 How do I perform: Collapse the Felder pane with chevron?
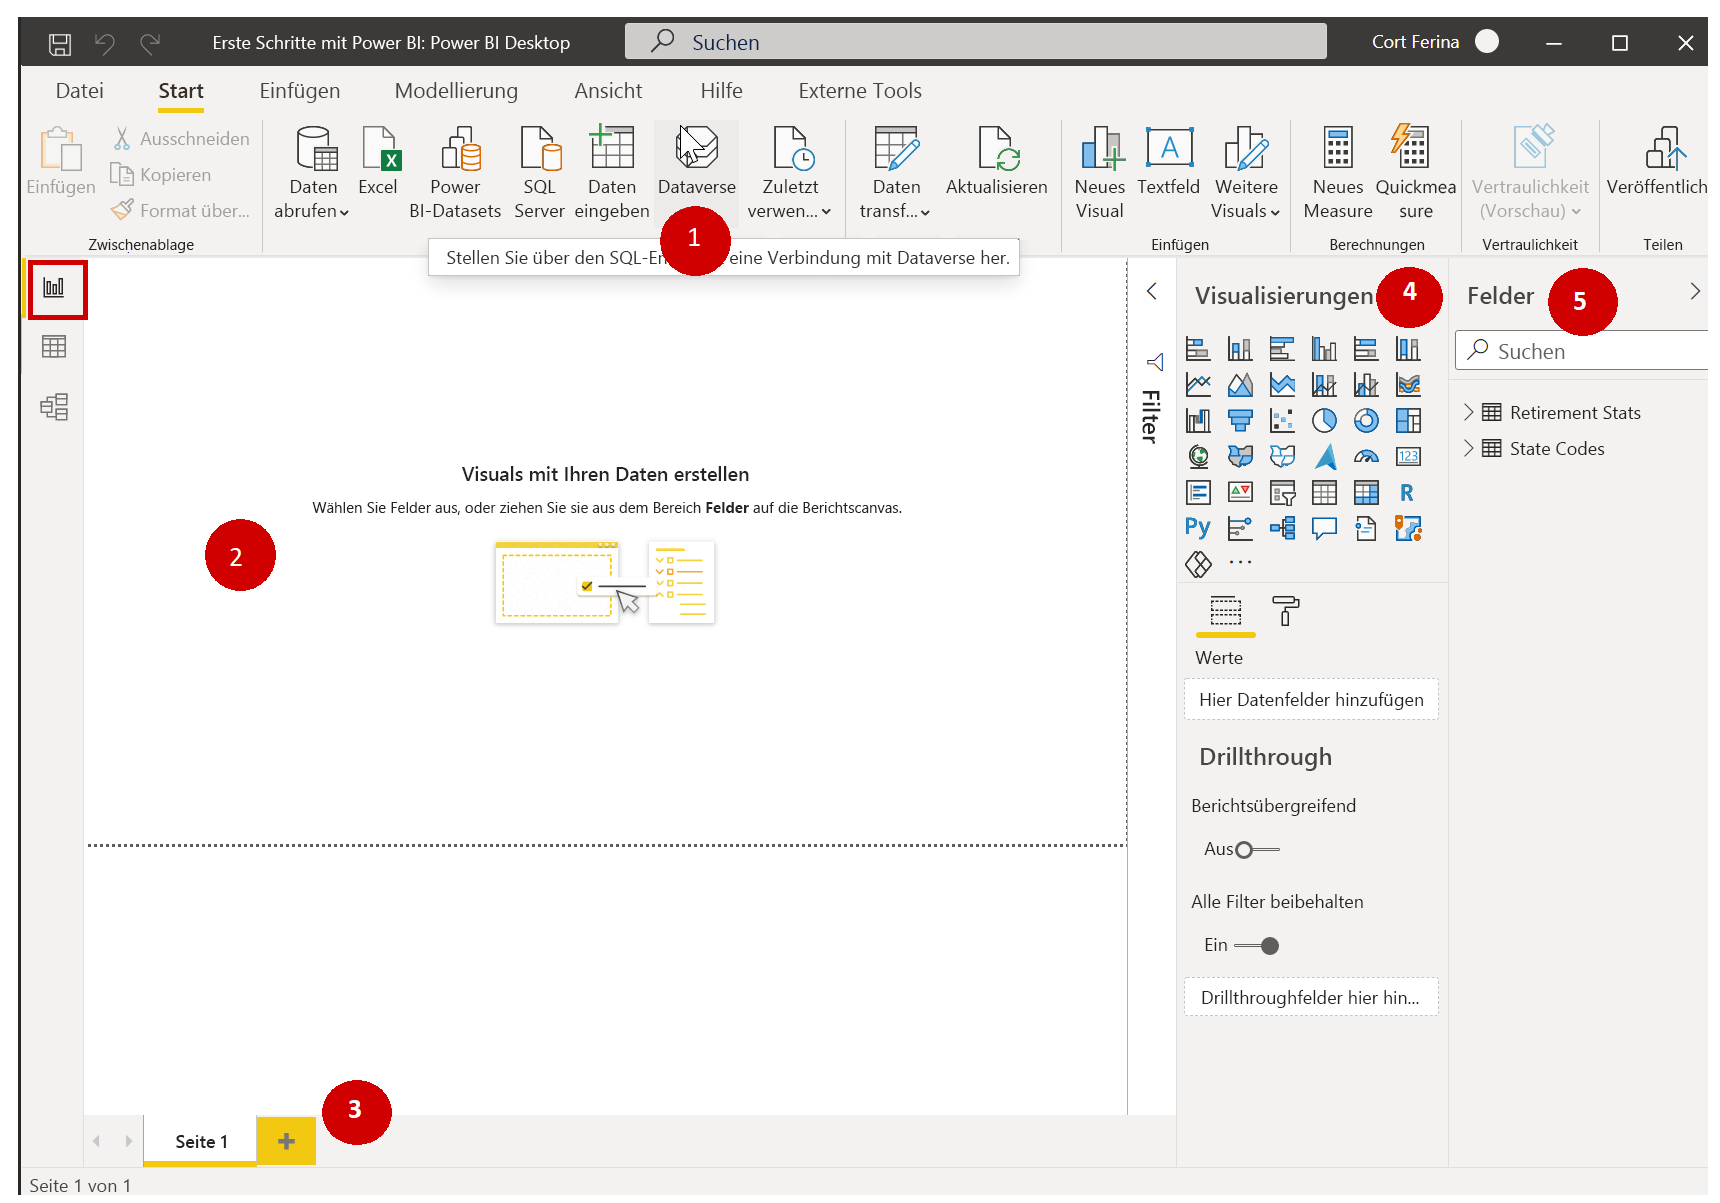tap(1695, 291)
